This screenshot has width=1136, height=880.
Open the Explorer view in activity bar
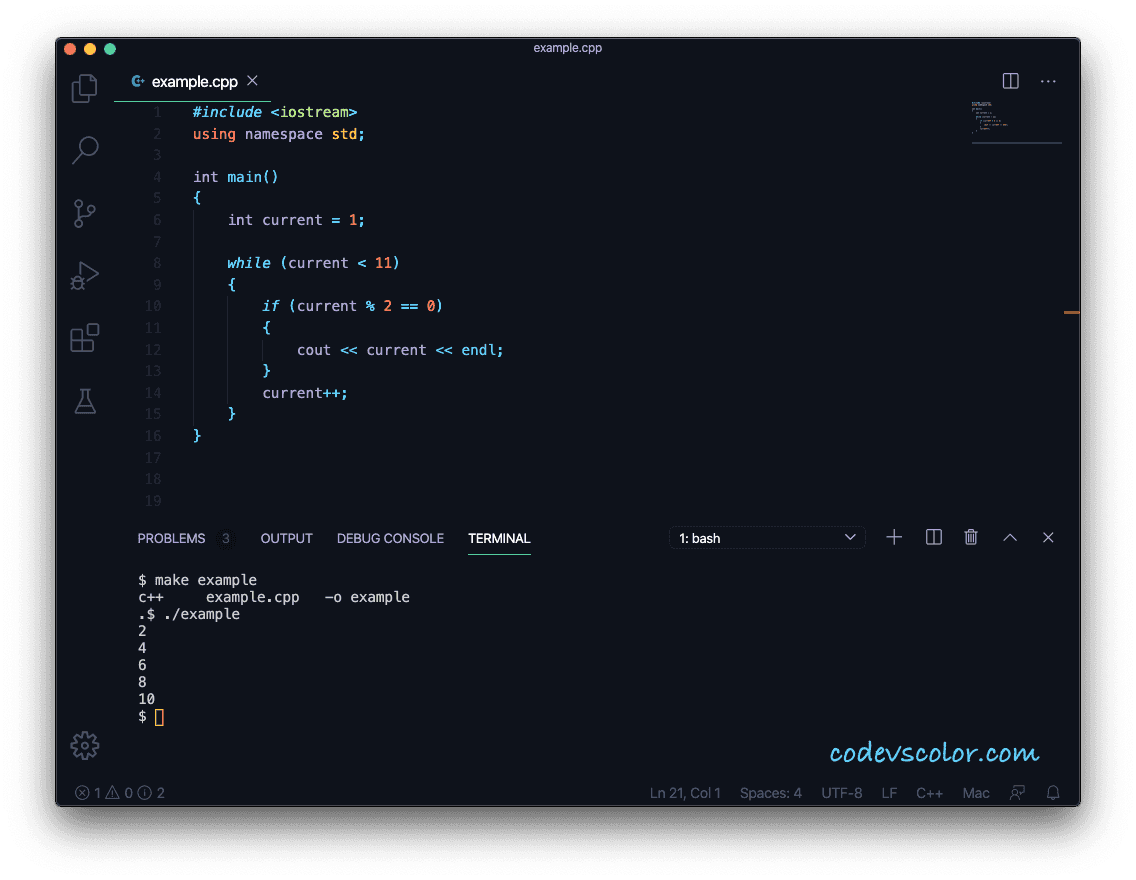point(85,89)
